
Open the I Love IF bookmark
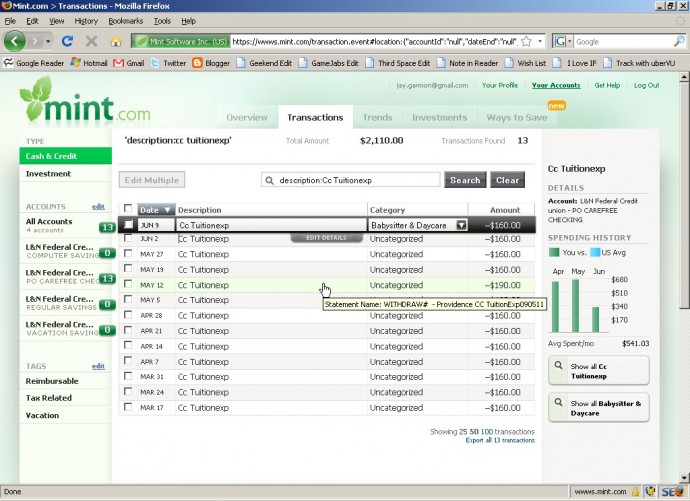pyautogui.click(x=575, y=63)
